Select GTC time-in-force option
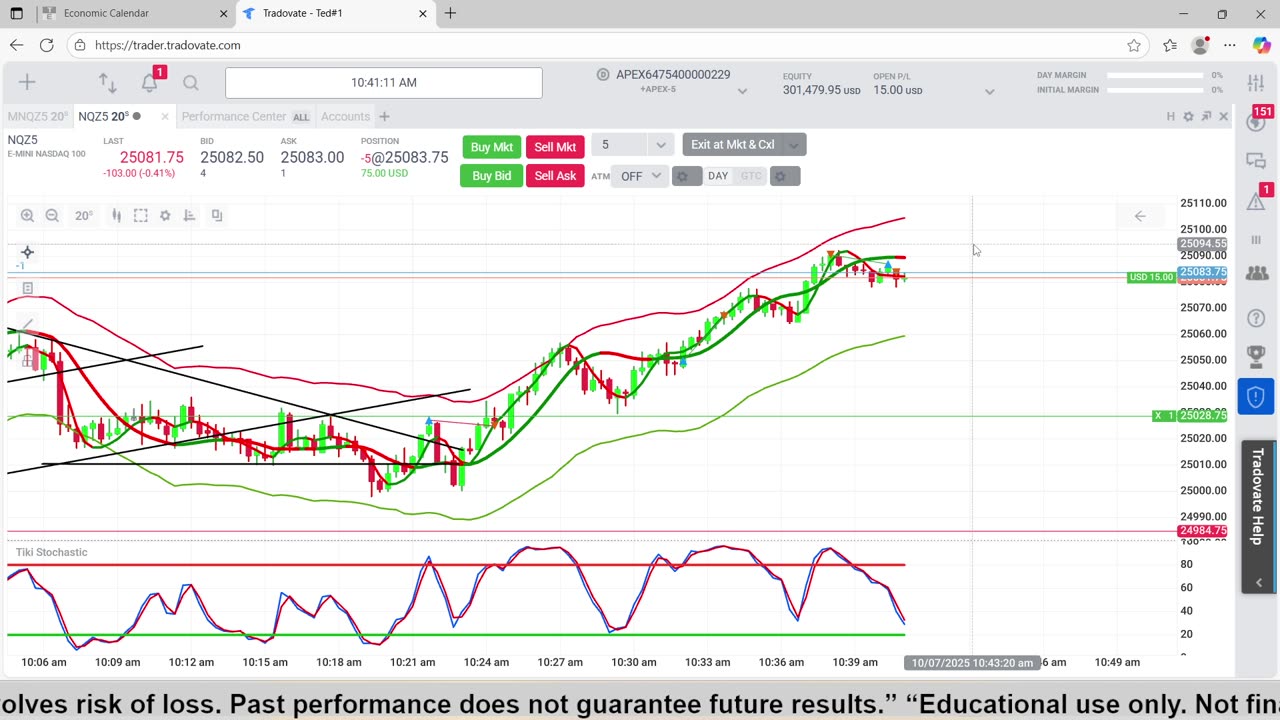The width and height of the screenshot is (1280, 720). pyautogui.click(x=751, y=176)
